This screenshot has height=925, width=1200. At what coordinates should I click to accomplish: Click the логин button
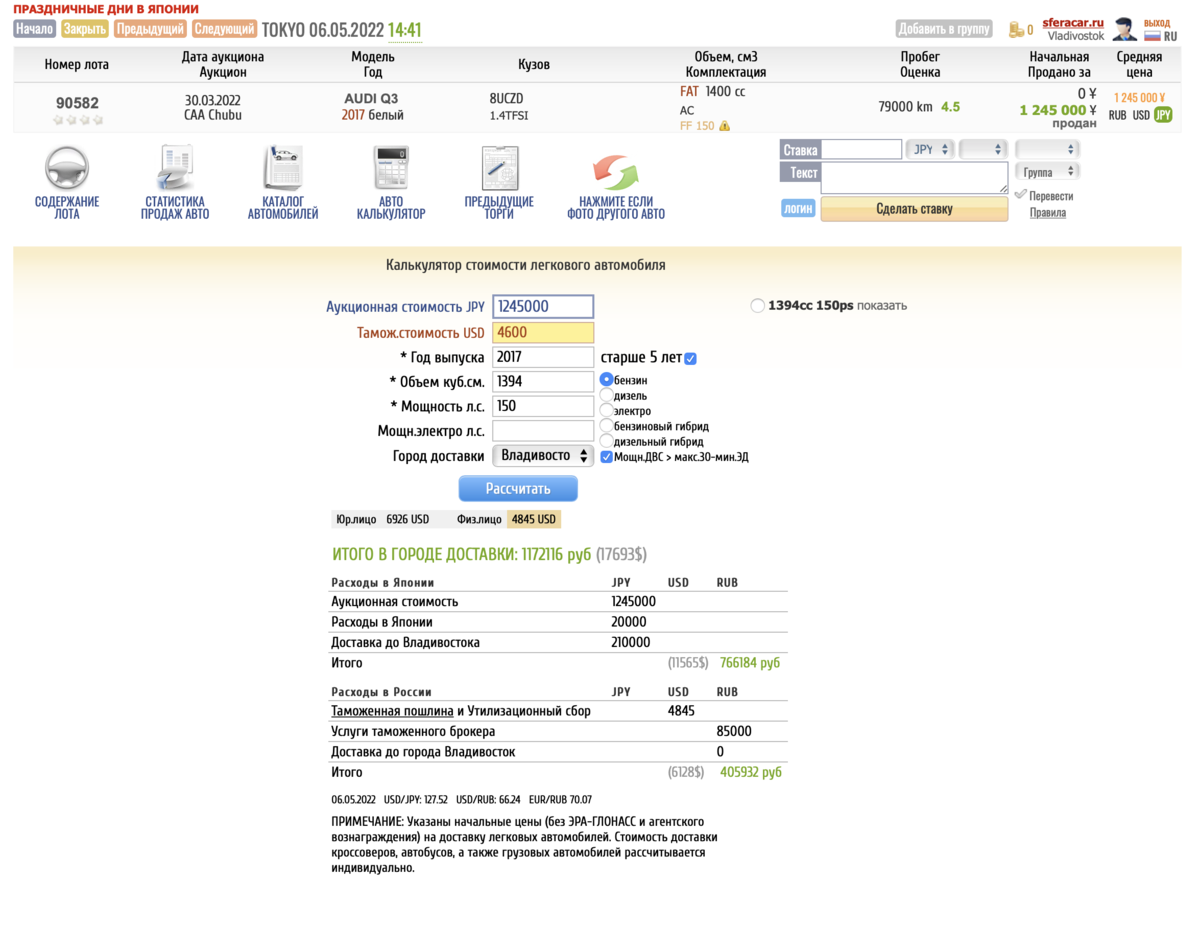798,209
